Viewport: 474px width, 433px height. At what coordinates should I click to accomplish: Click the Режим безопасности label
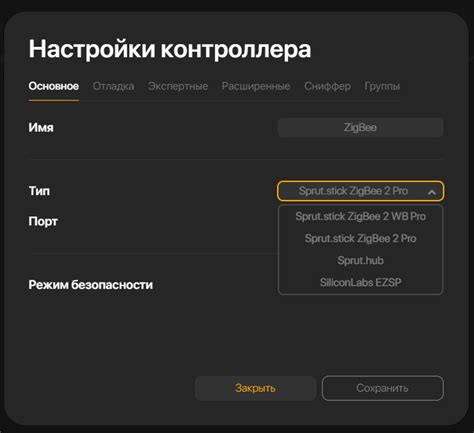point(91,285)
